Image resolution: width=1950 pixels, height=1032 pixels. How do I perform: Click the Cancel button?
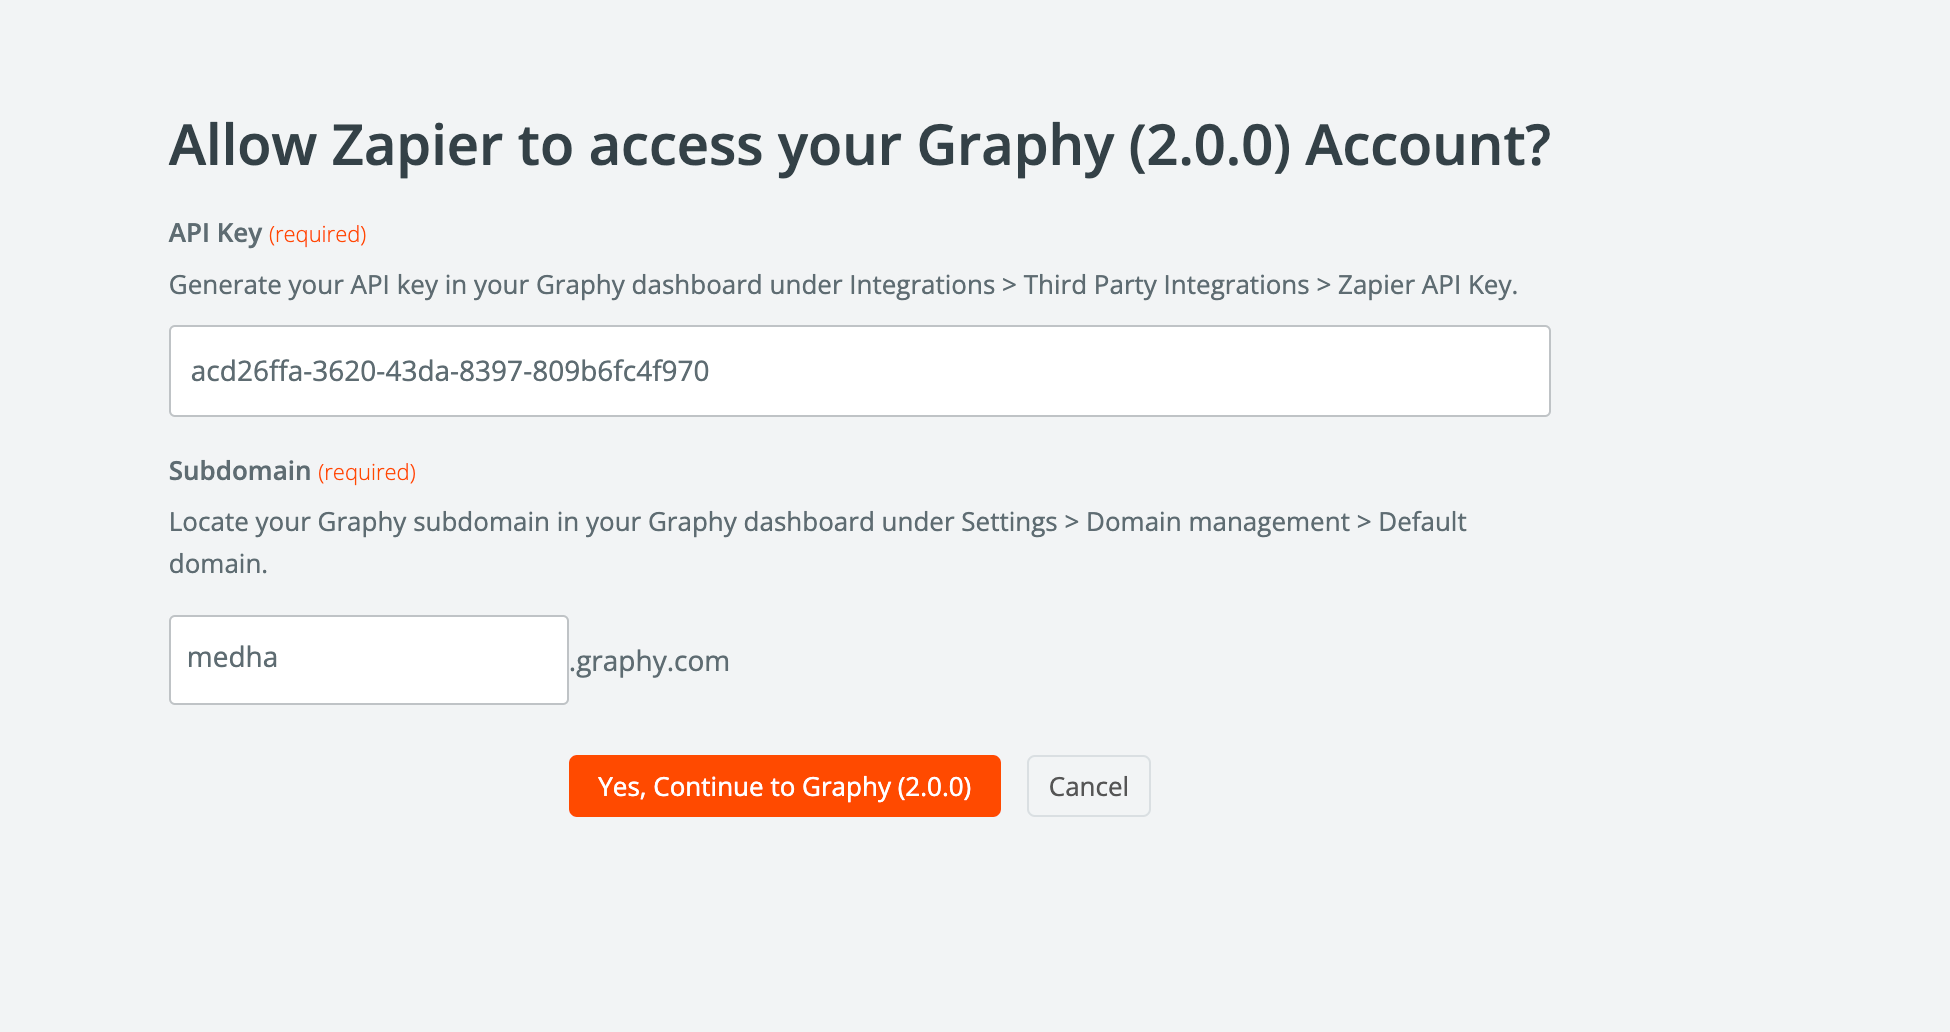[x=1088, y=786]
